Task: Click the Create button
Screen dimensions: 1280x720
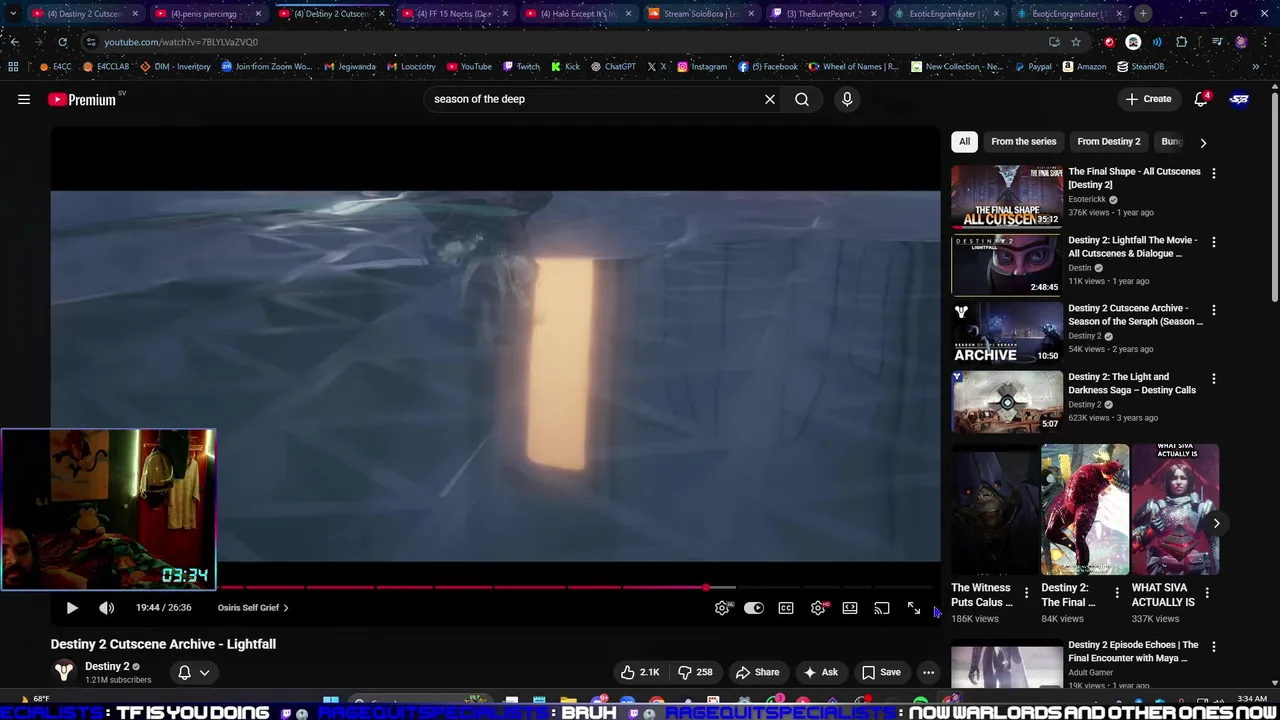Action: [x=1148, y=99]
